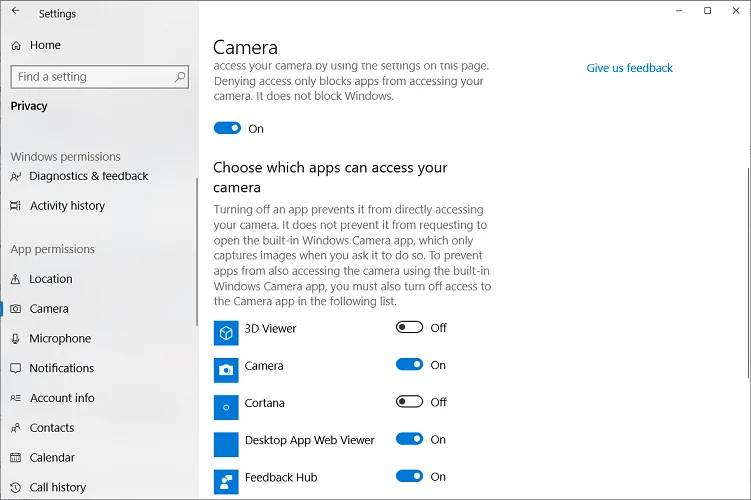Click the Contacts sidebar icon
This screenshot has width=751, height=500.
point(16,428)
